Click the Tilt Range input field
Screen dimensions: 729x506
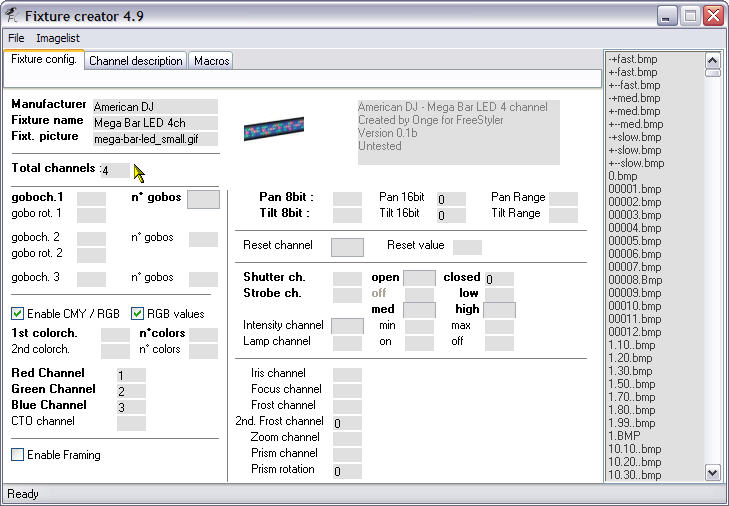point(563,215)
